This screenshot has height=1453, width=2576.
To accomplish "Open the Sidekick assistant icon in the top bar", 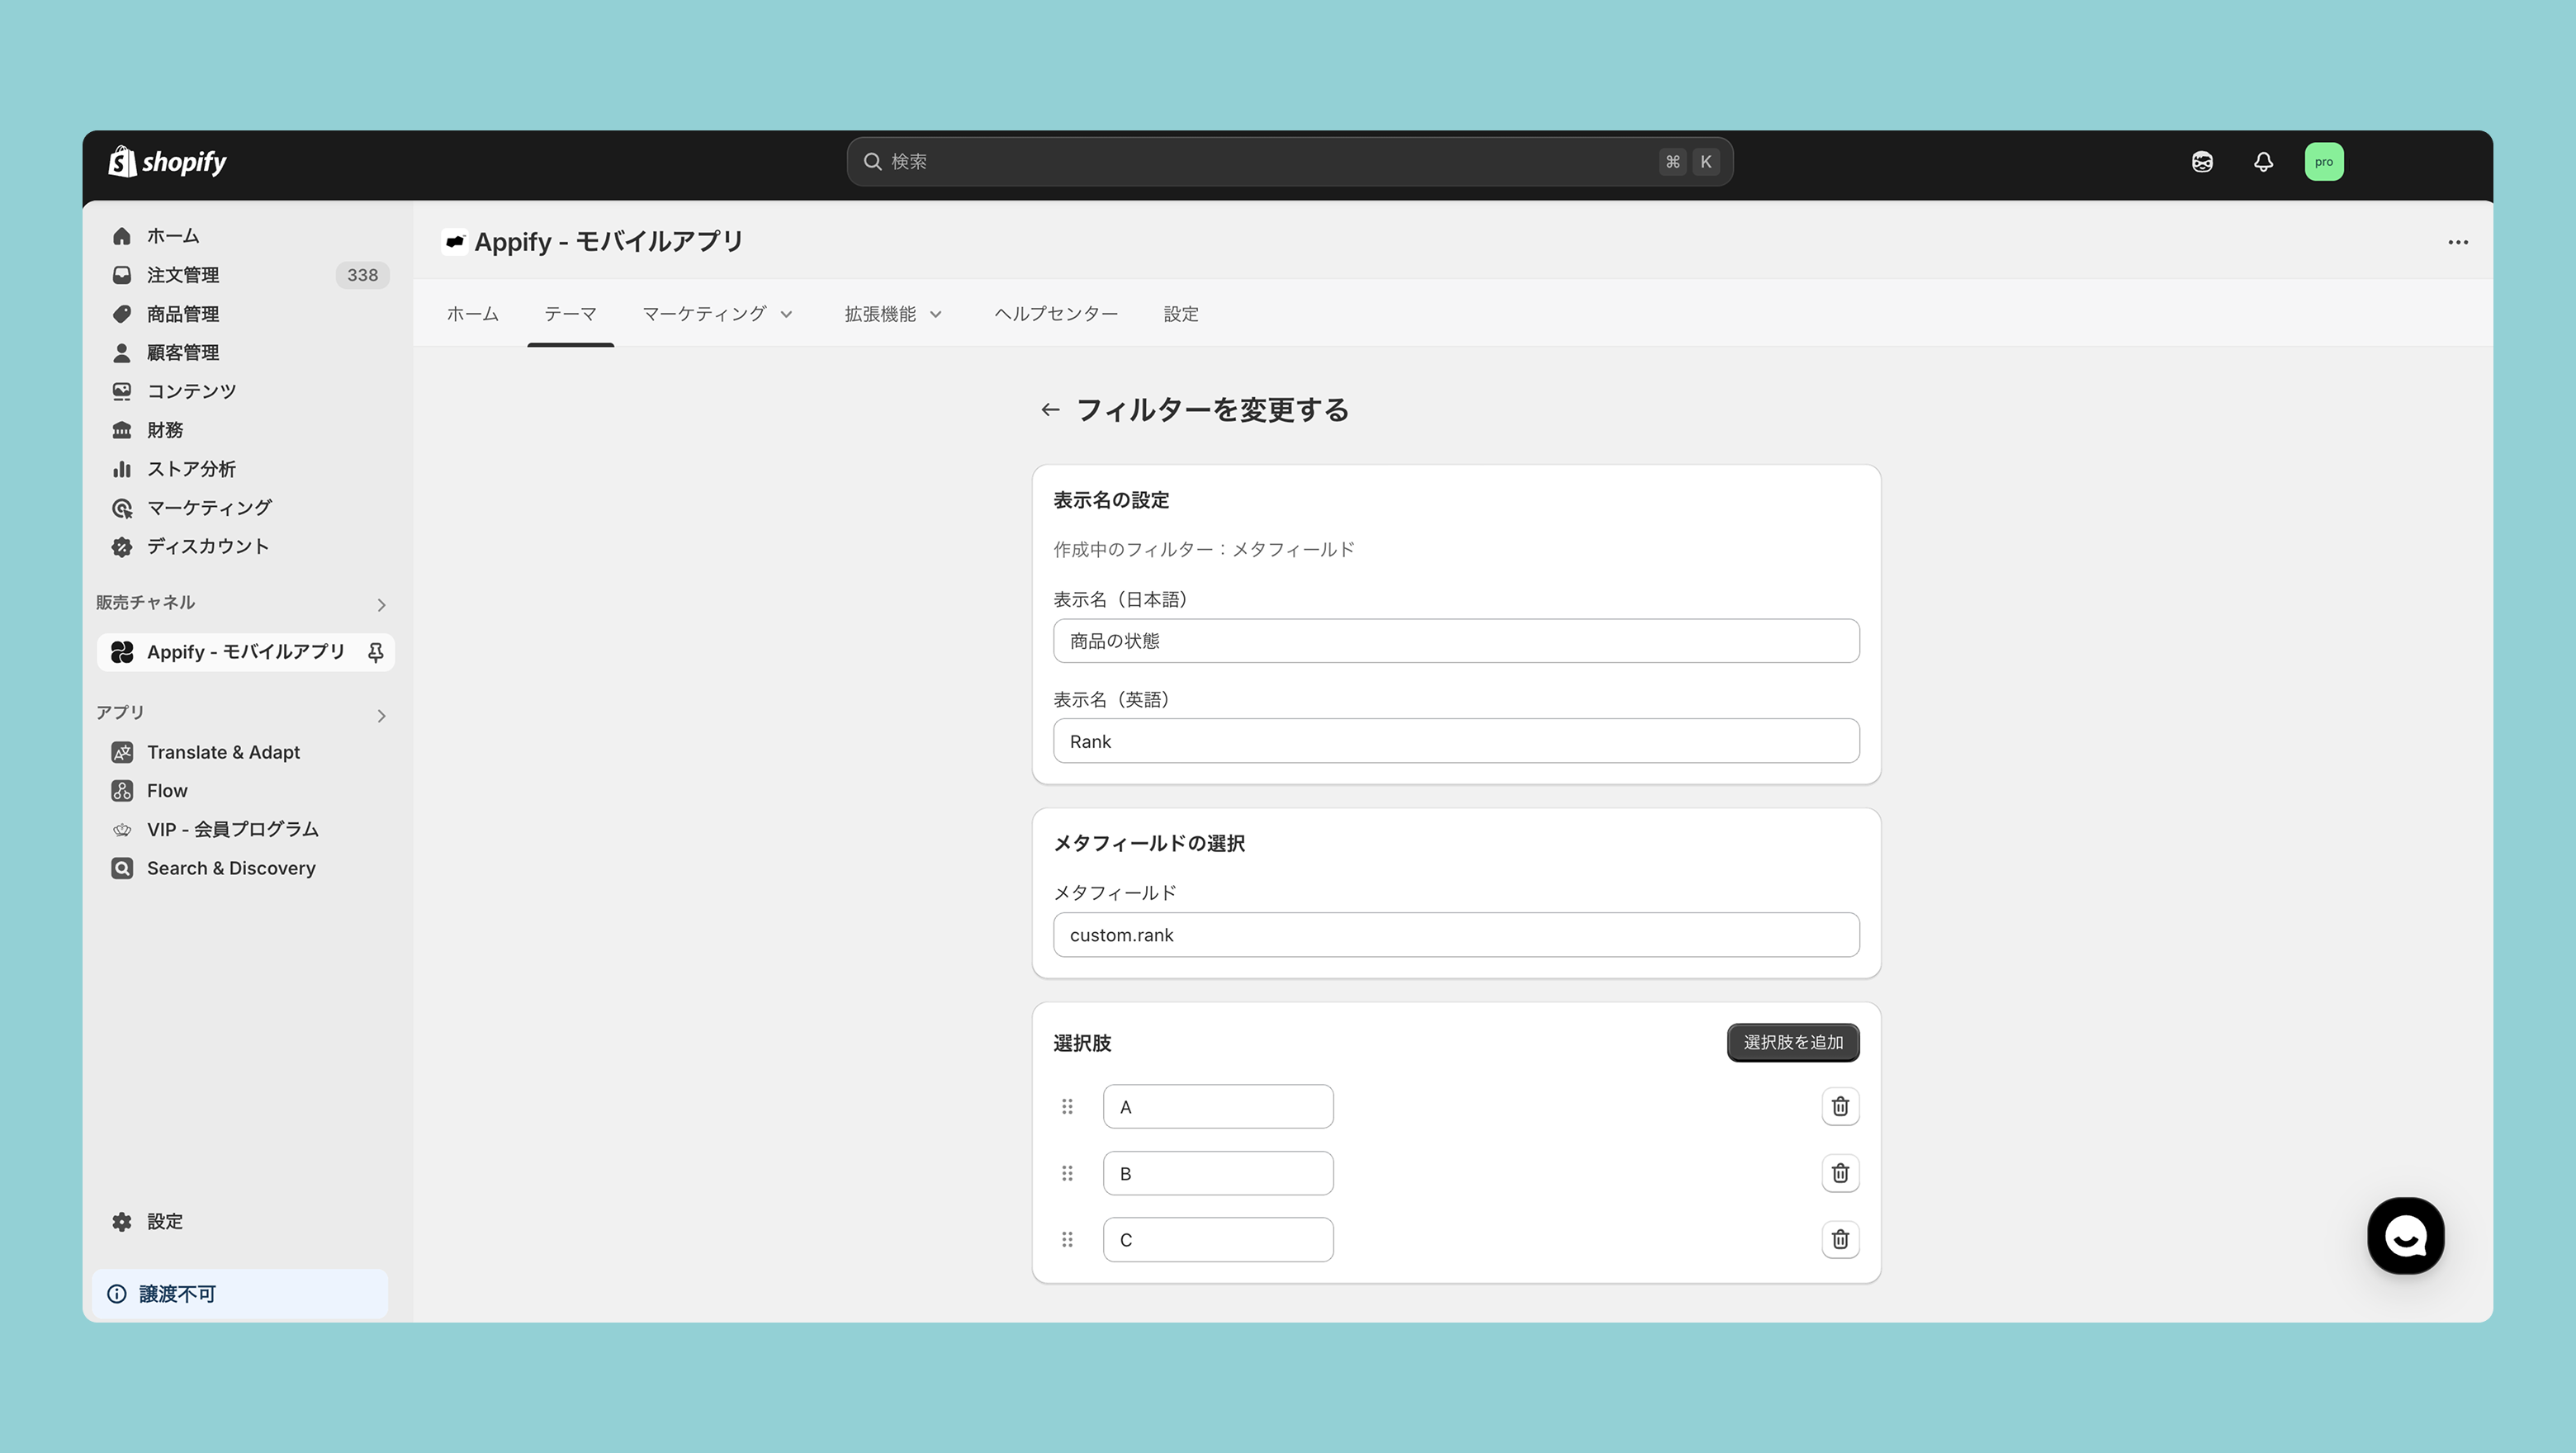I will pyautogui.click(x=2202, y=162).
